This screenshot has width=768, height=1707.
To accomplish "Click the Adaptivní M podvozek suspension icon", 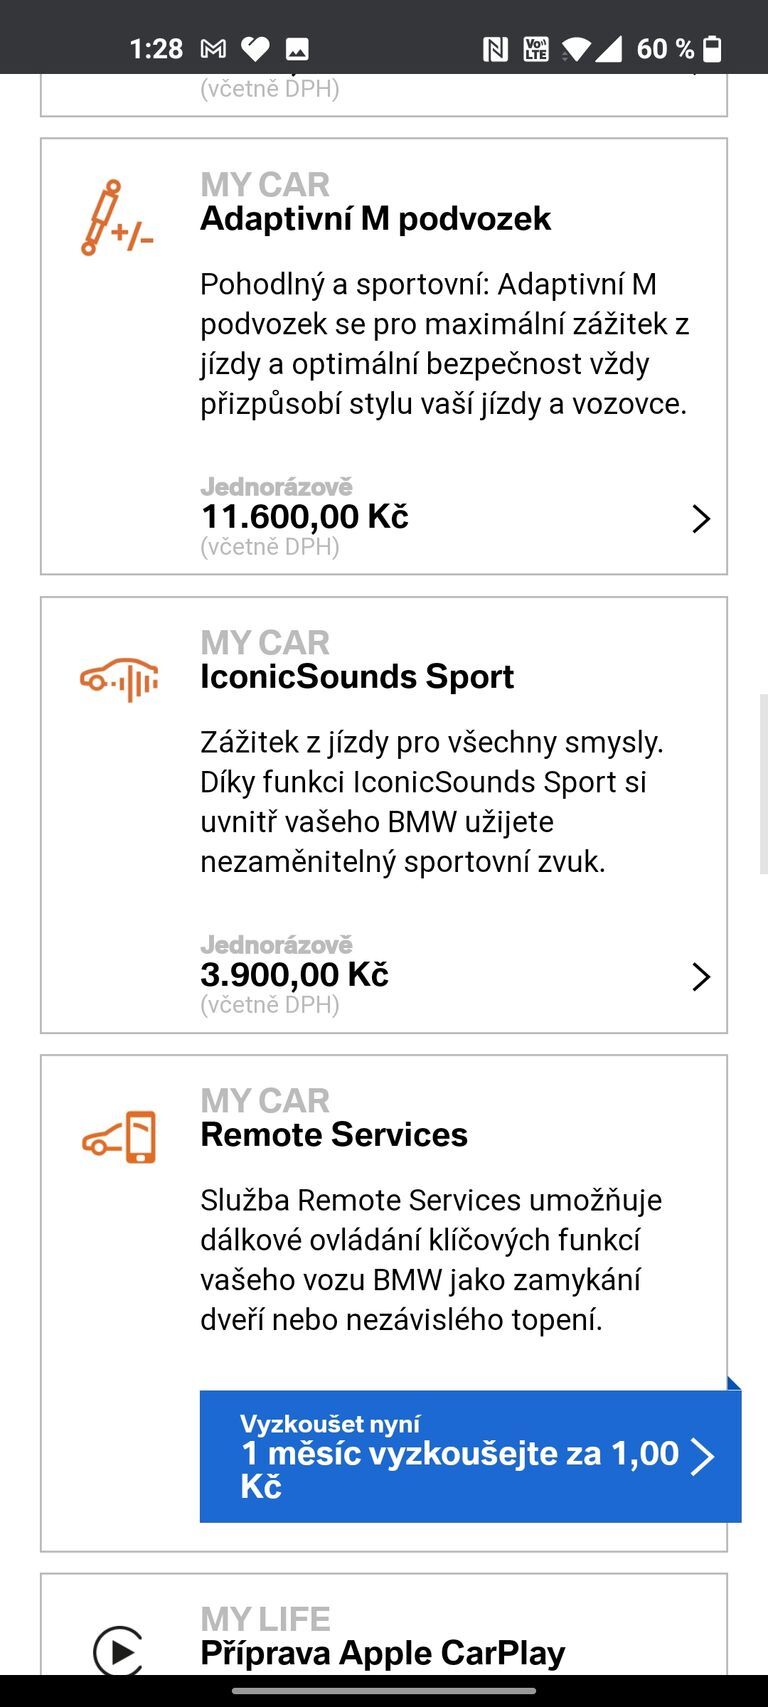I will pyautogui.click(x=117, y=218).
